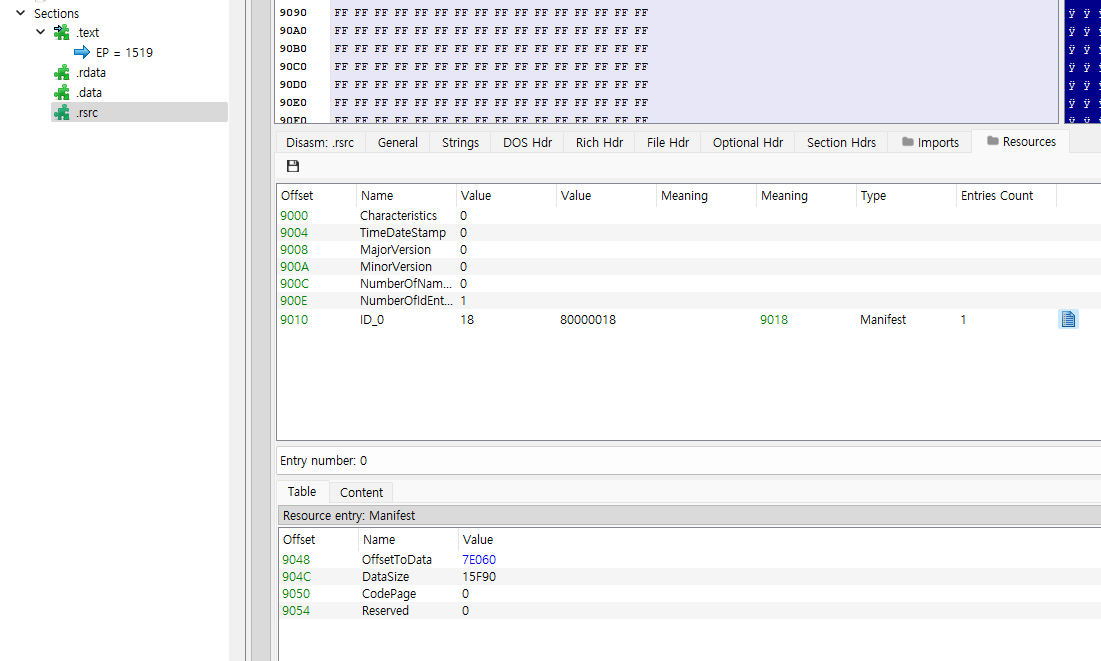Click the OffsetToData name cell

tap(397, 560)
